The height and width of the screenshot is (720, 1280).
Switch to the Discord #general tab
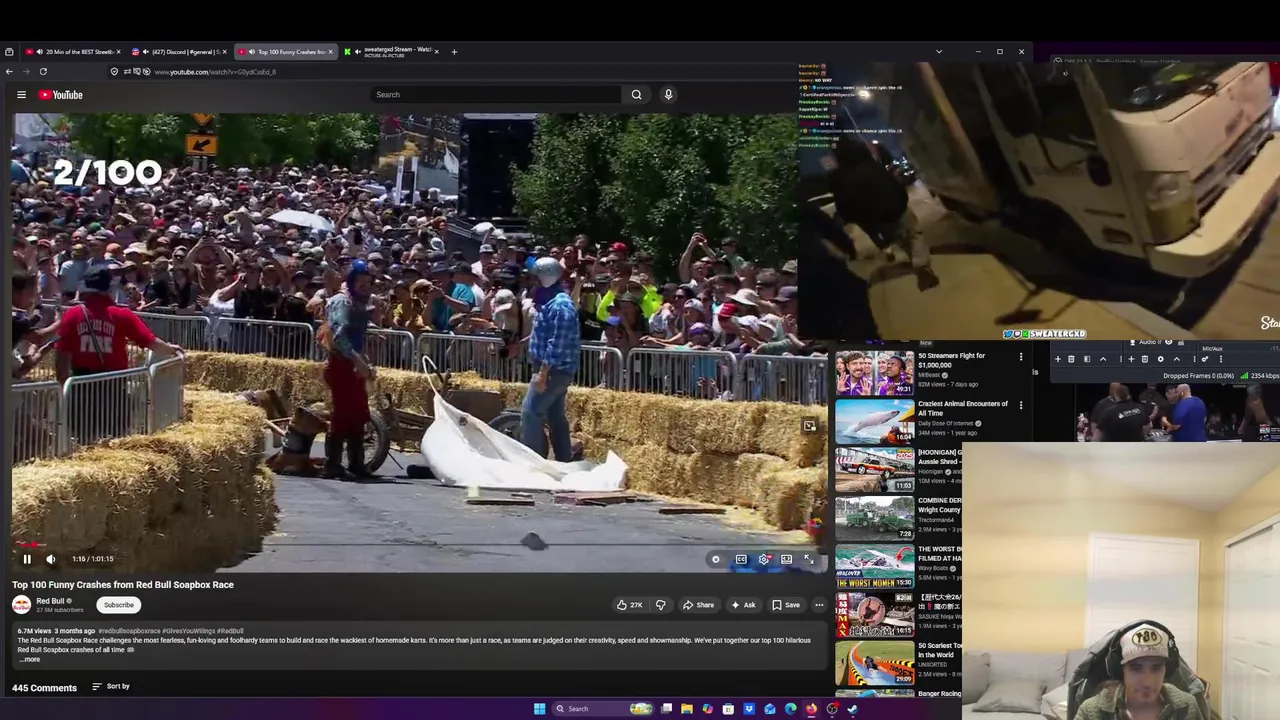179,52
